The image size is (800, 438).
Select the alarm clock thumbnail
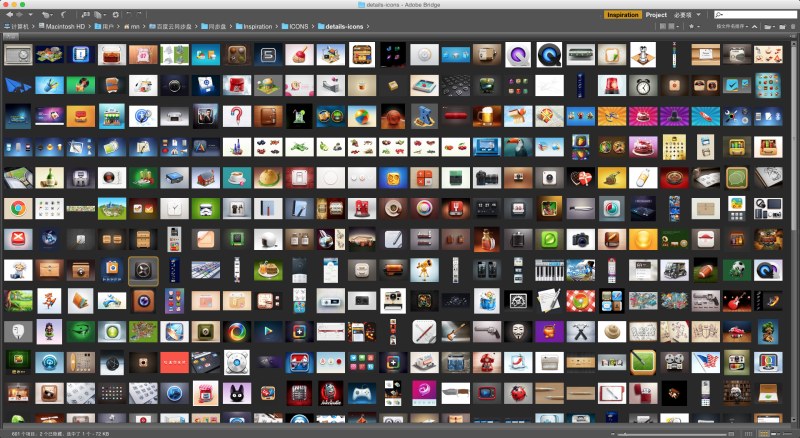pyautogui.click(x=643, y=86)
